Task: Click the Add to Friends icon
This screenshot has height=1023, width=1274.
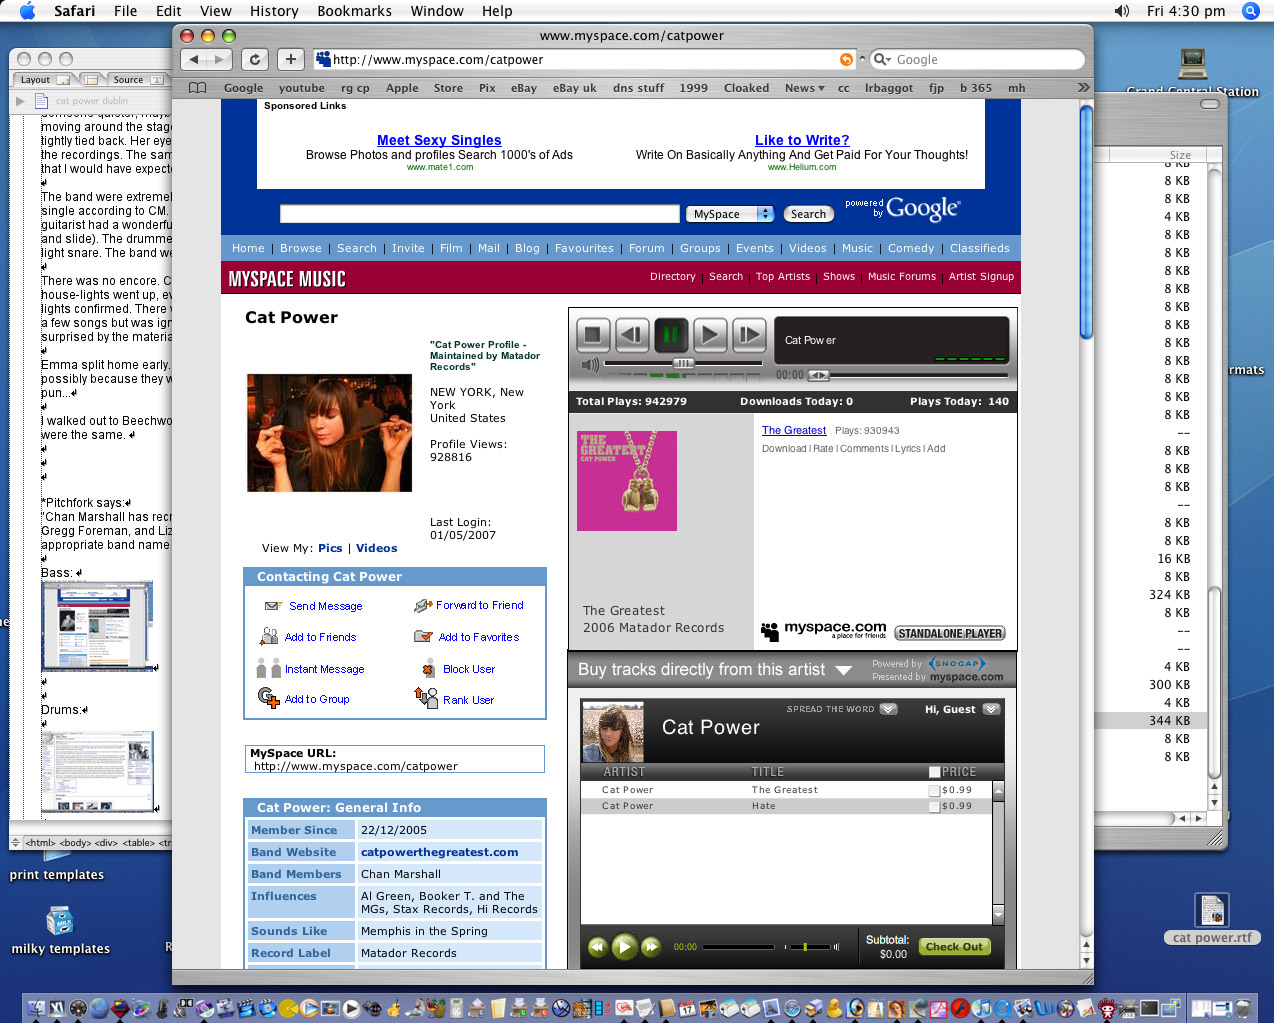Action: pos(269,636)
